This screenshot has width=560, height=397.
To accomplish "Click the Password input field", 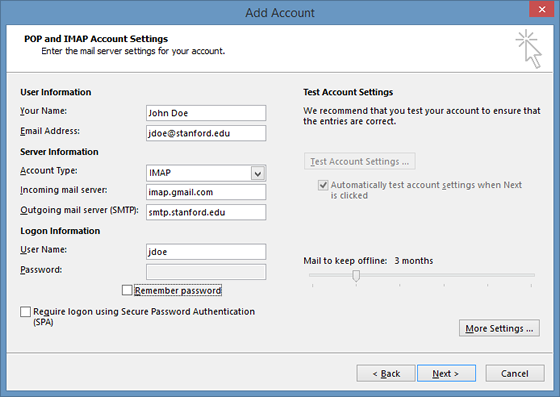I will [206, 272].
